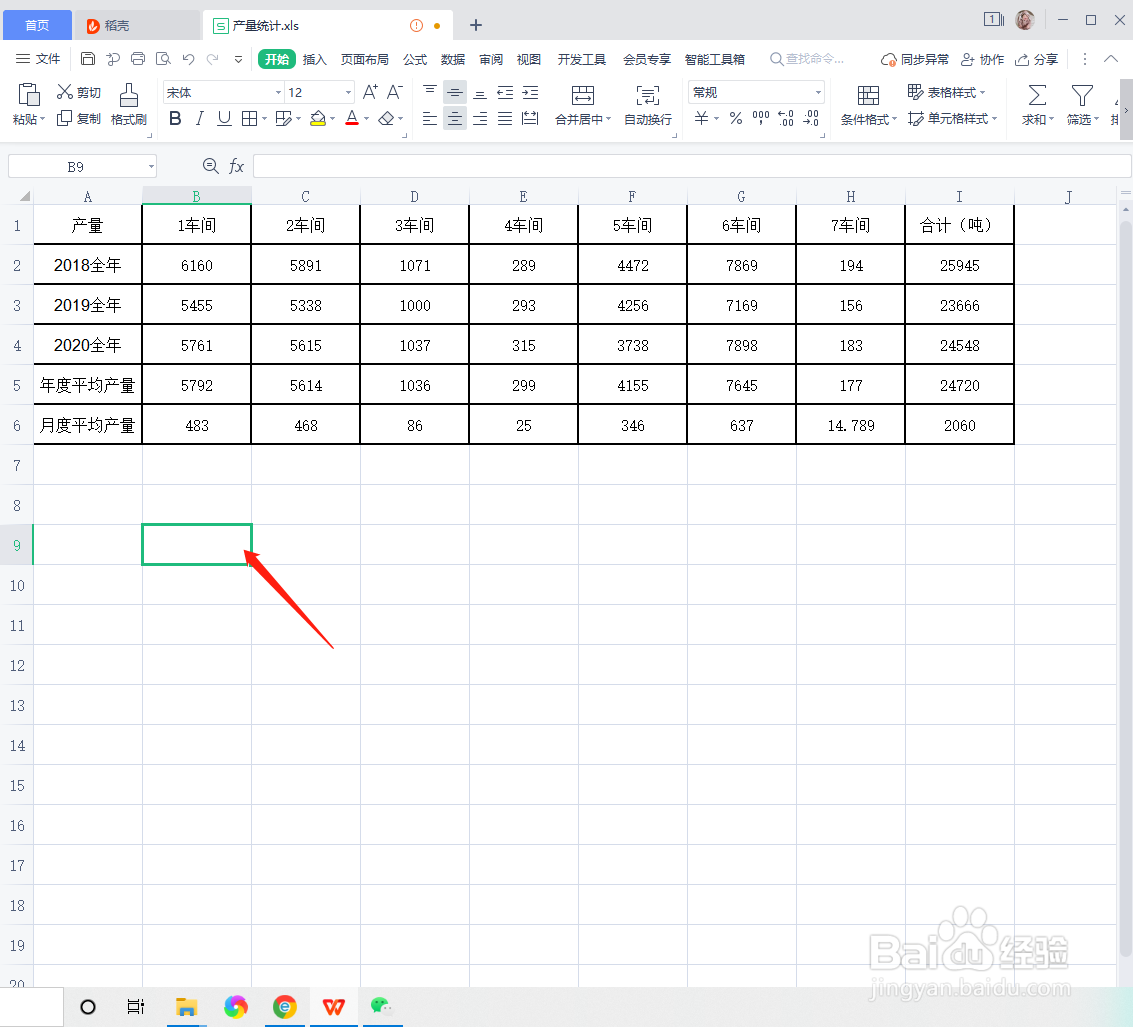This screenshot has width=1133, height=1027.
Task: Open WPS icon in Windows taskbar
Action: click(x=333, y=1006)
